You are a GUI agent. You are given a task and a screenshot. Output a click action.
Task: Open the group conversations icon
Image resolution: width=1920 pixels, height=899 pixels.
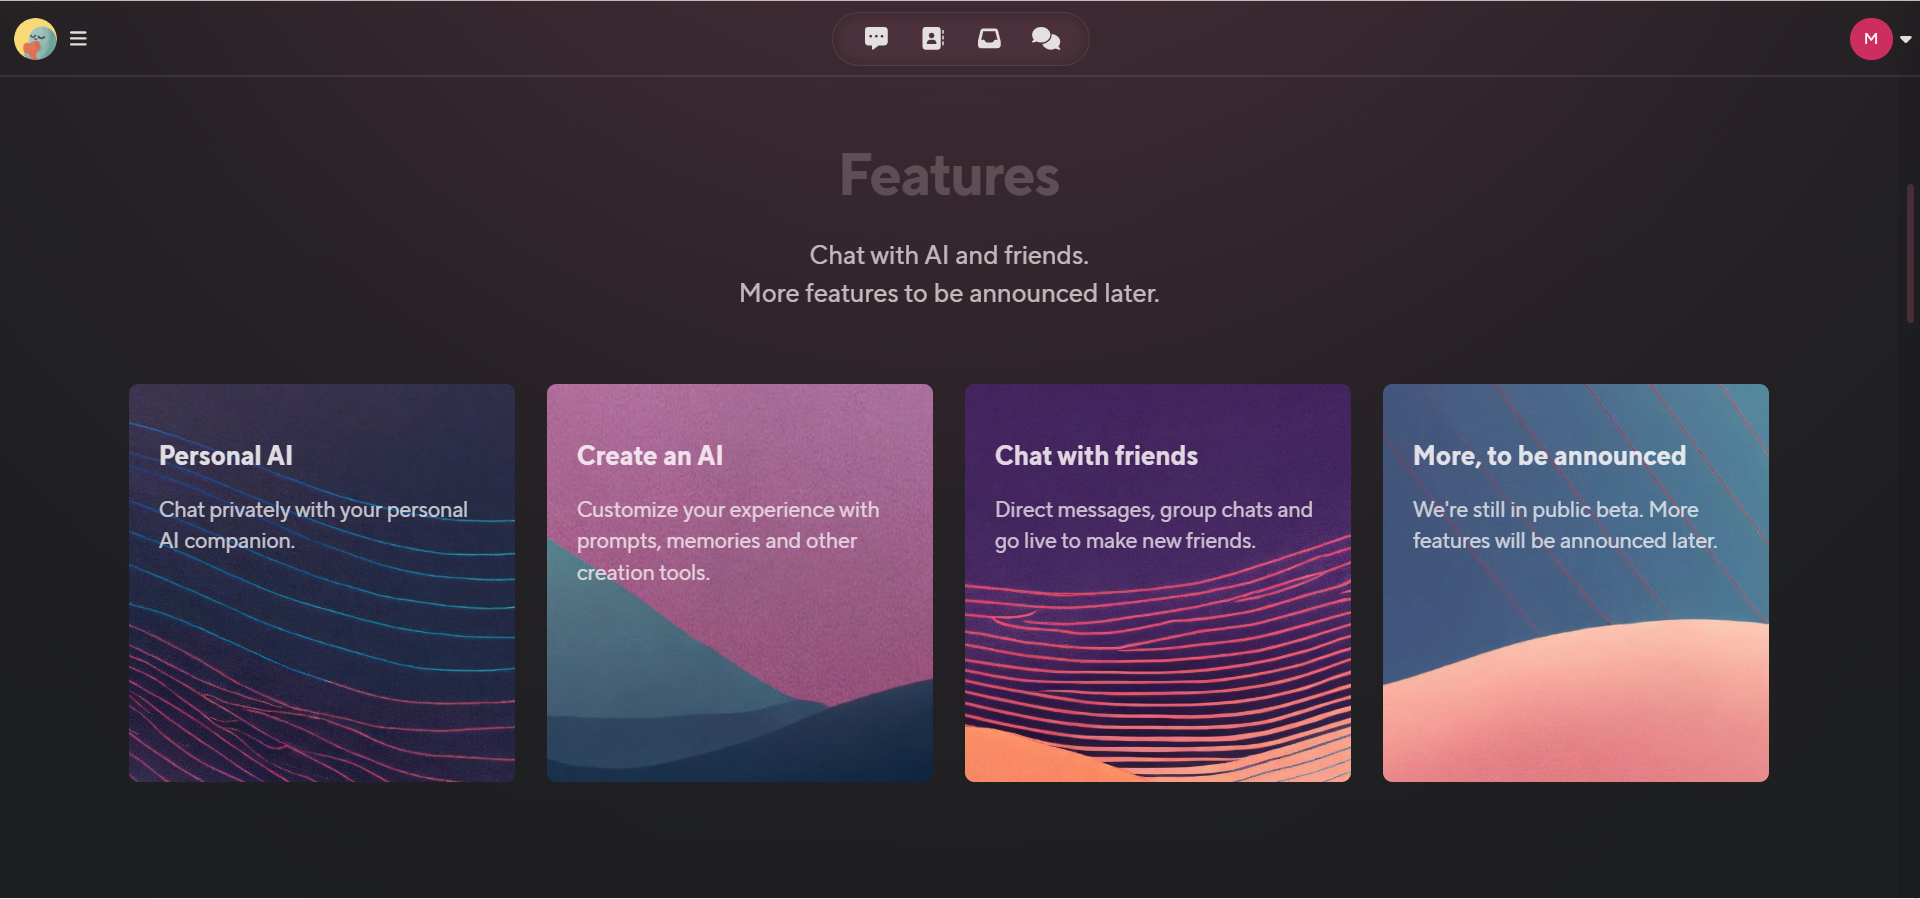coord(1046,38)
